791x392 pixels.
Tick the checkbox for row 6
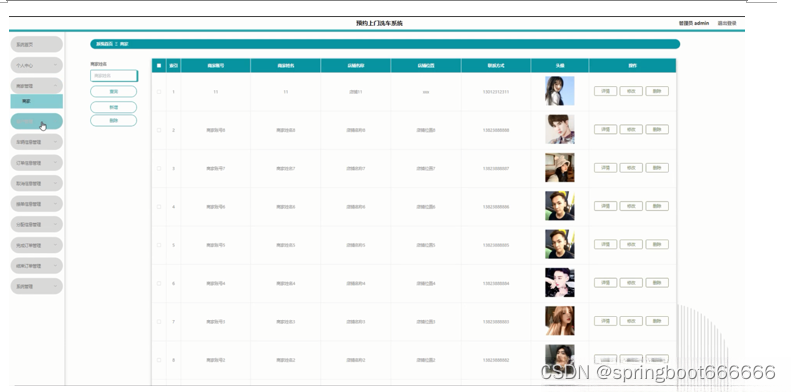coord(159,284)
